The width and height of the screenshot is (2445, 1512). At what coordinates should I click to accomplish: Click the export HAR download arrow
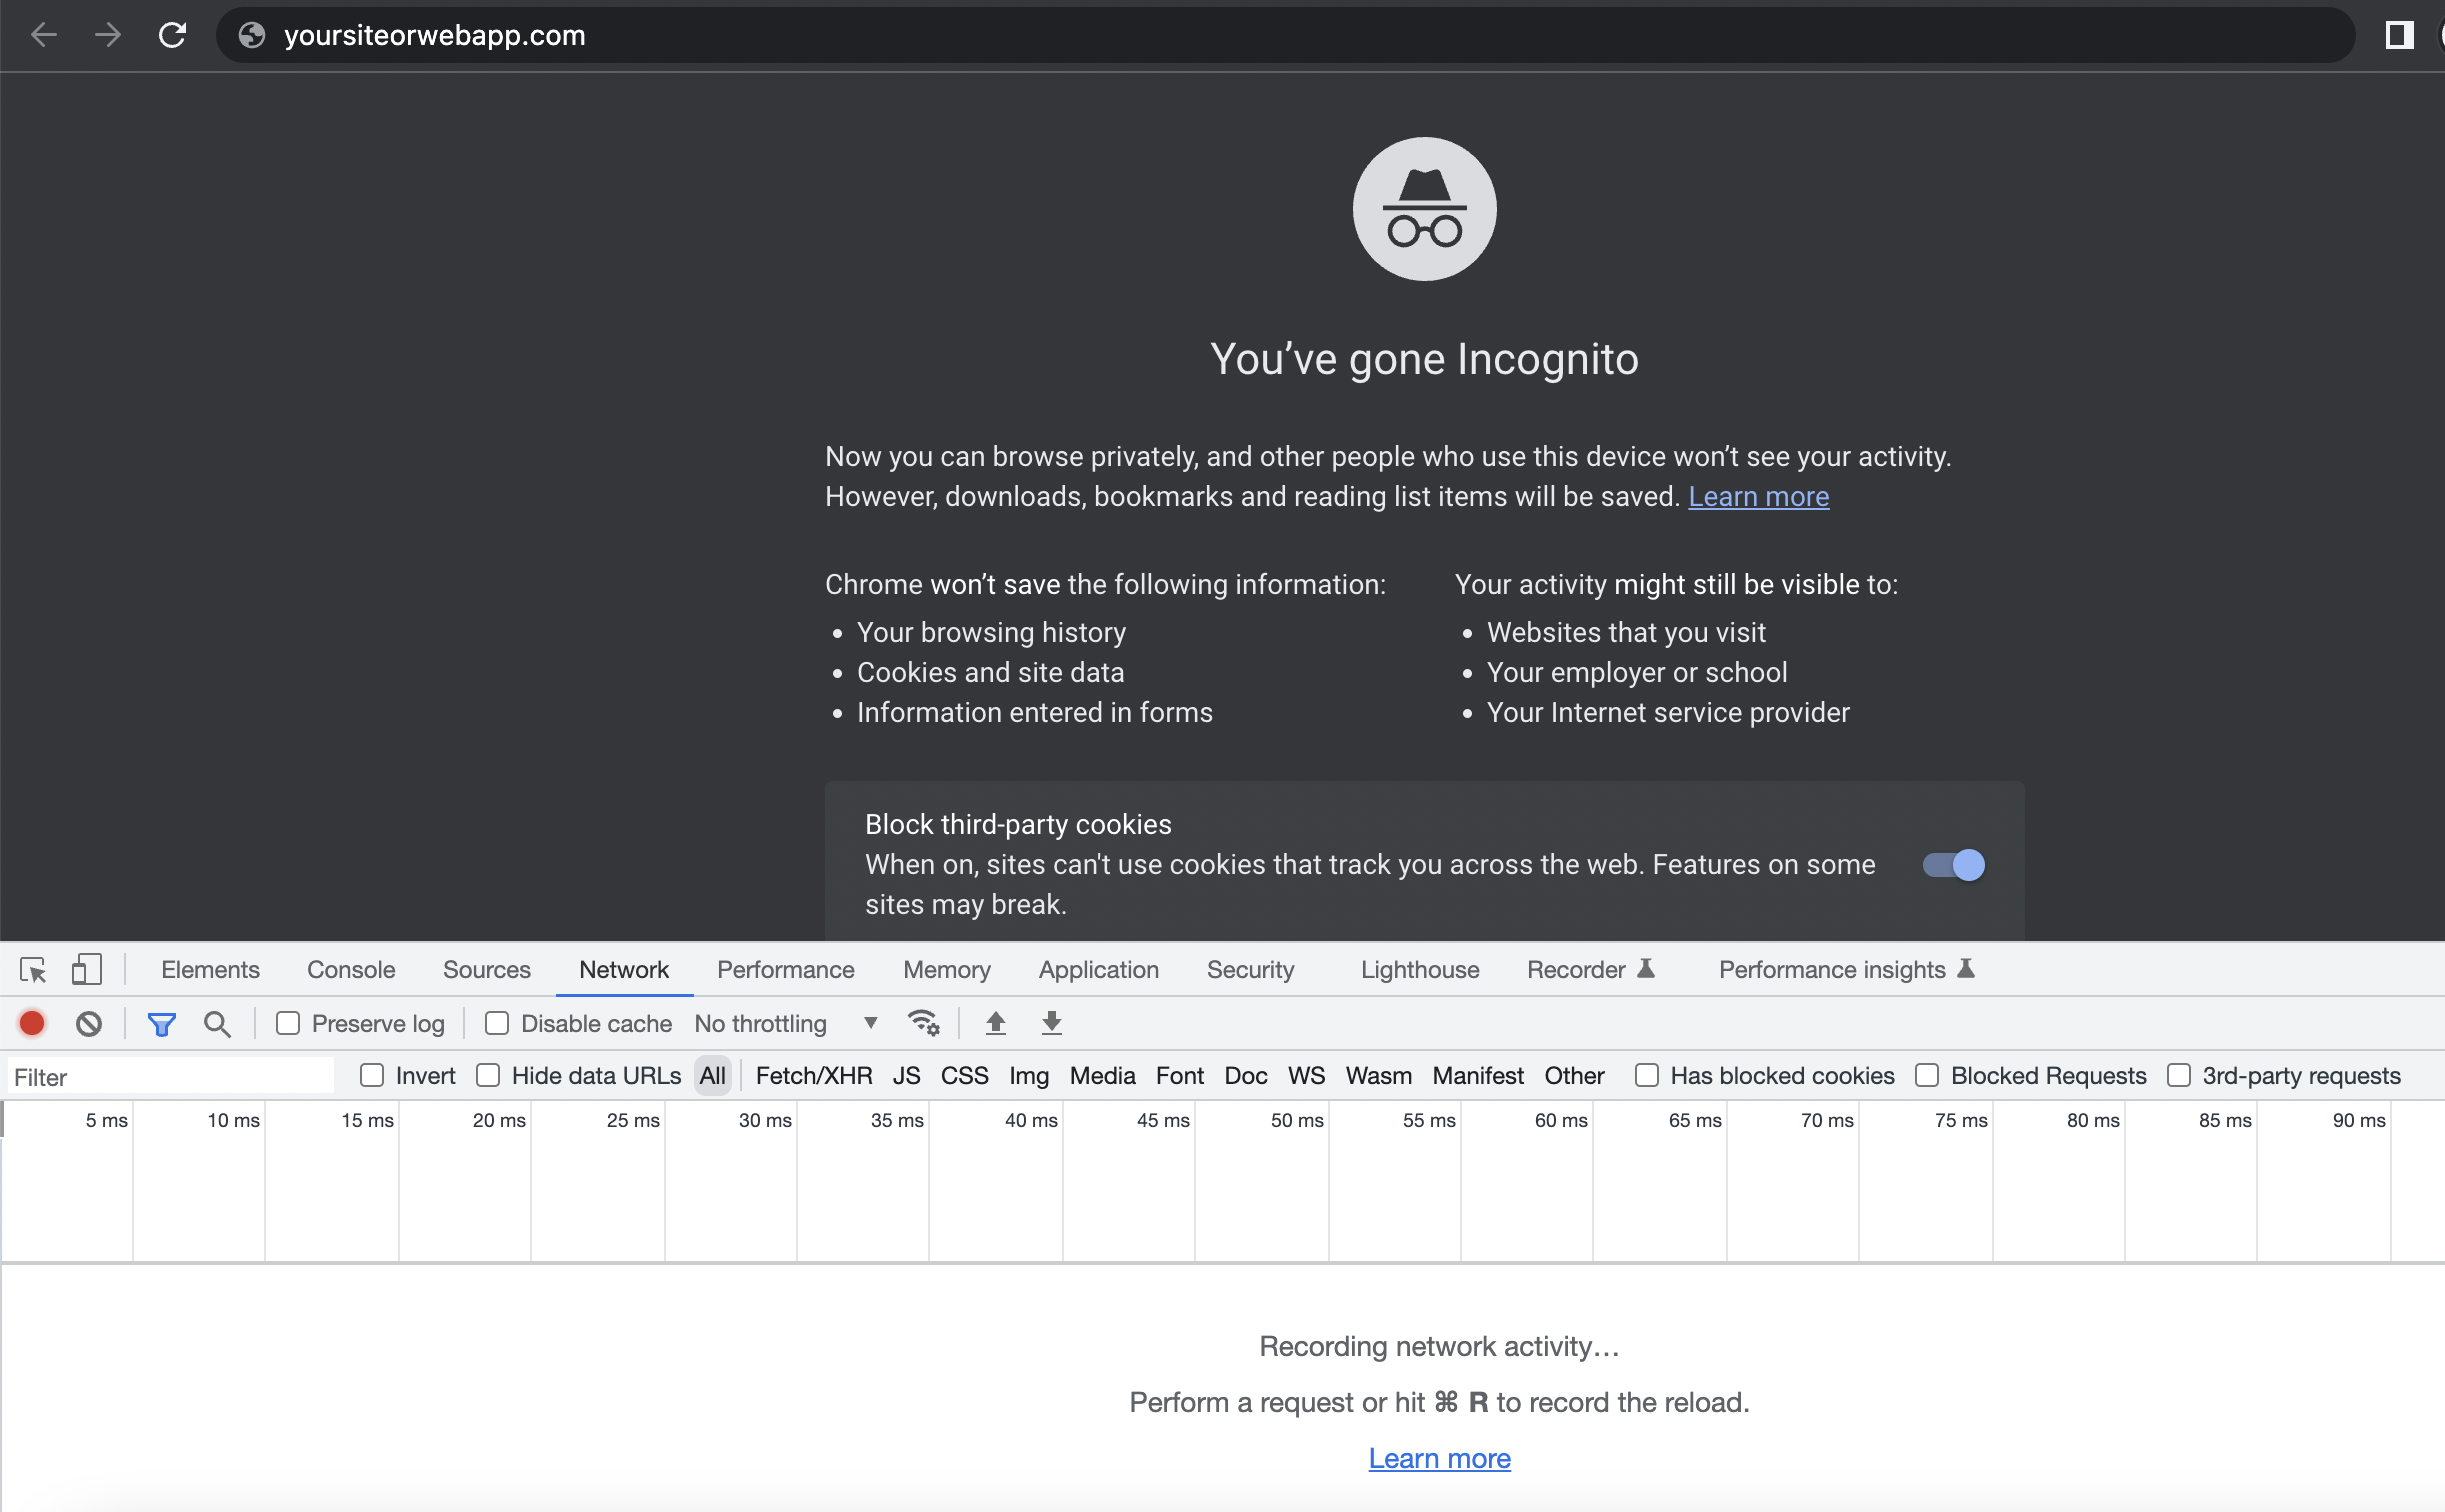click(1051, 1023)
